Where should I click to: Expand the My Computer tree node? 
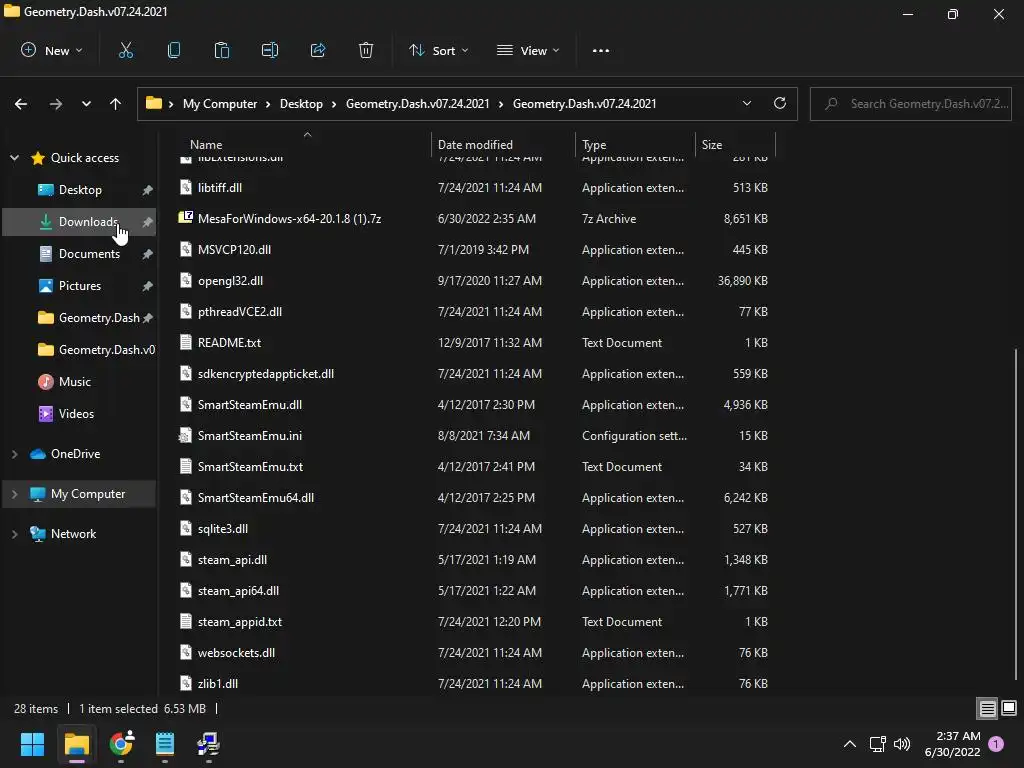pyautogui.click(x=14, y=494)
